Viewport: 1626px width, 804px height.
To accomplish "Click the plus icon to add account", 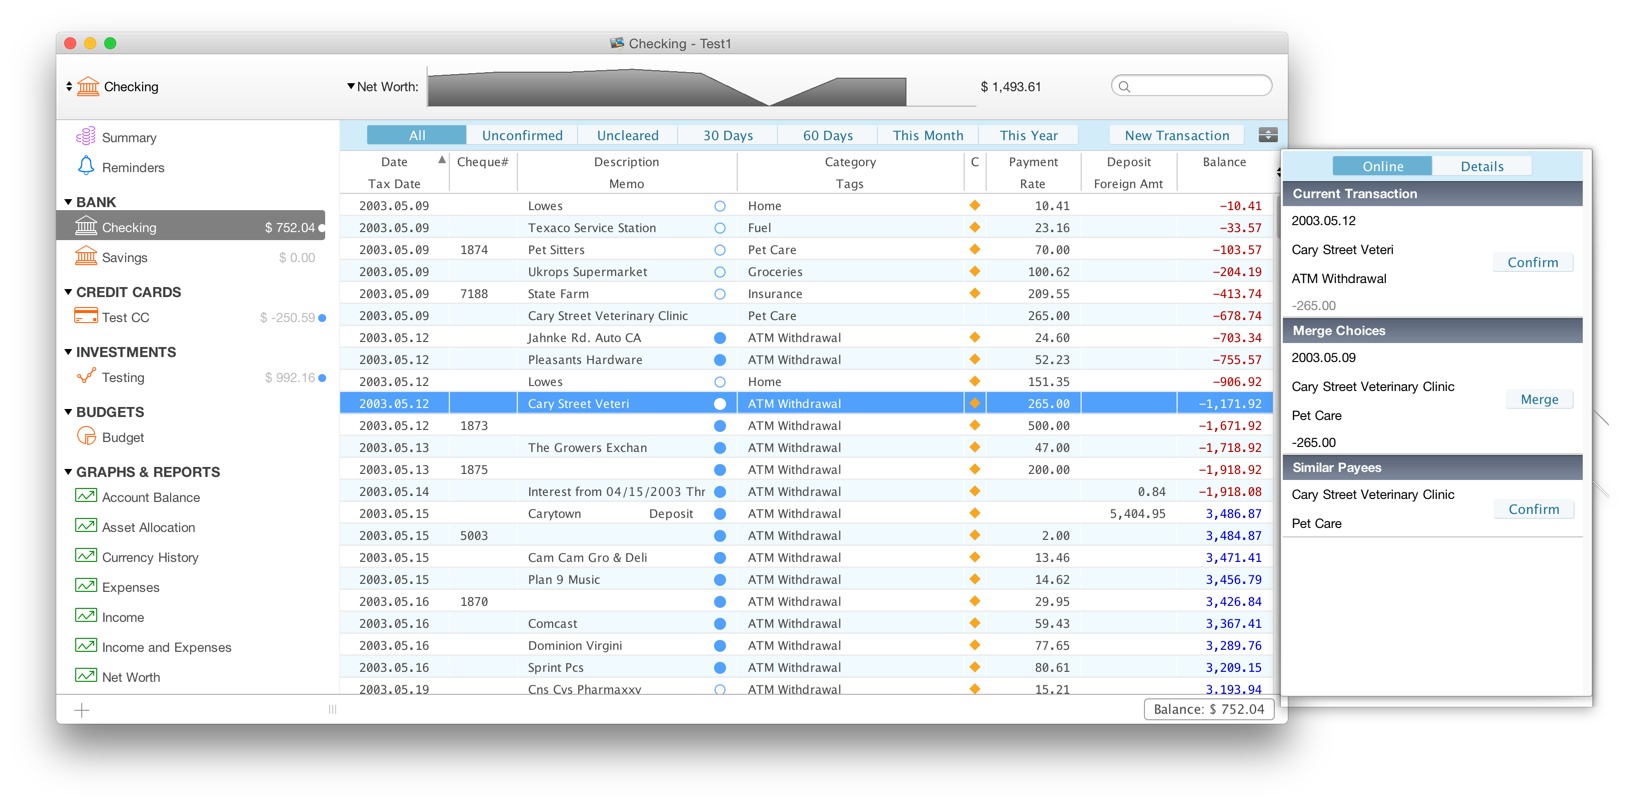I will coord(82,710).
